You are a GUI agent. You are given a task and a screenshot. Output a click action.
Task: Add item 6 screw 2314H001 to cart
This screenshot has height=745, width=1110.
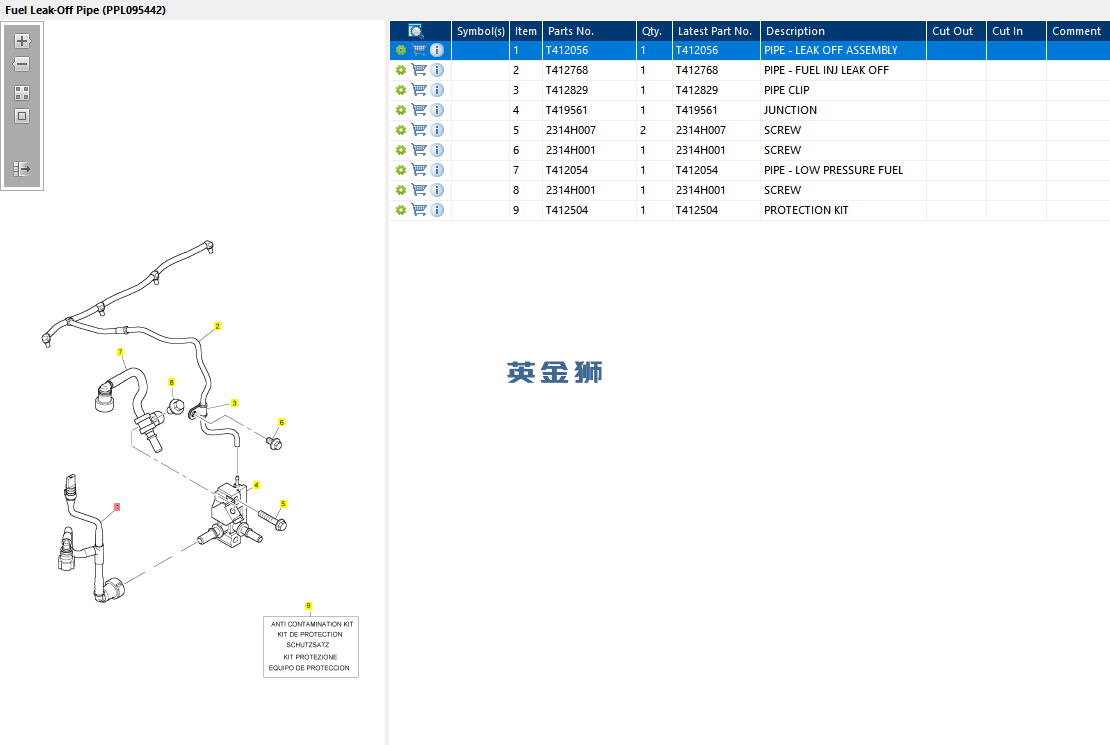click(x=419, y=150)
